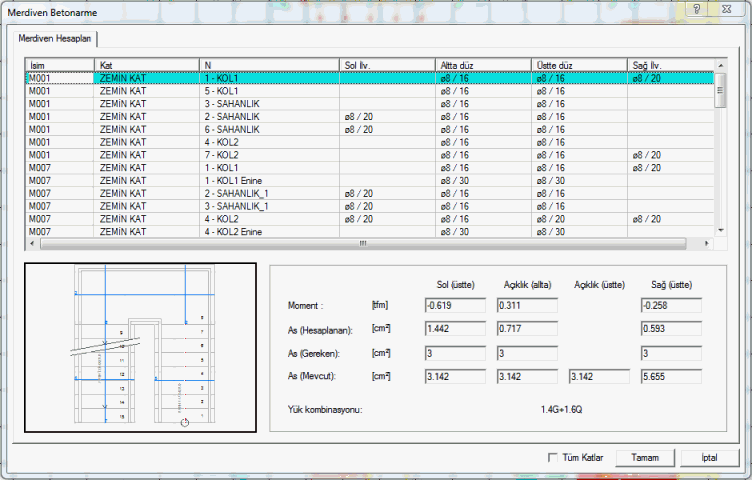The height and width of the screenshot is (480, 752).
Task: Click the table's scroll up arrow
Action: [x=720, y=65]
